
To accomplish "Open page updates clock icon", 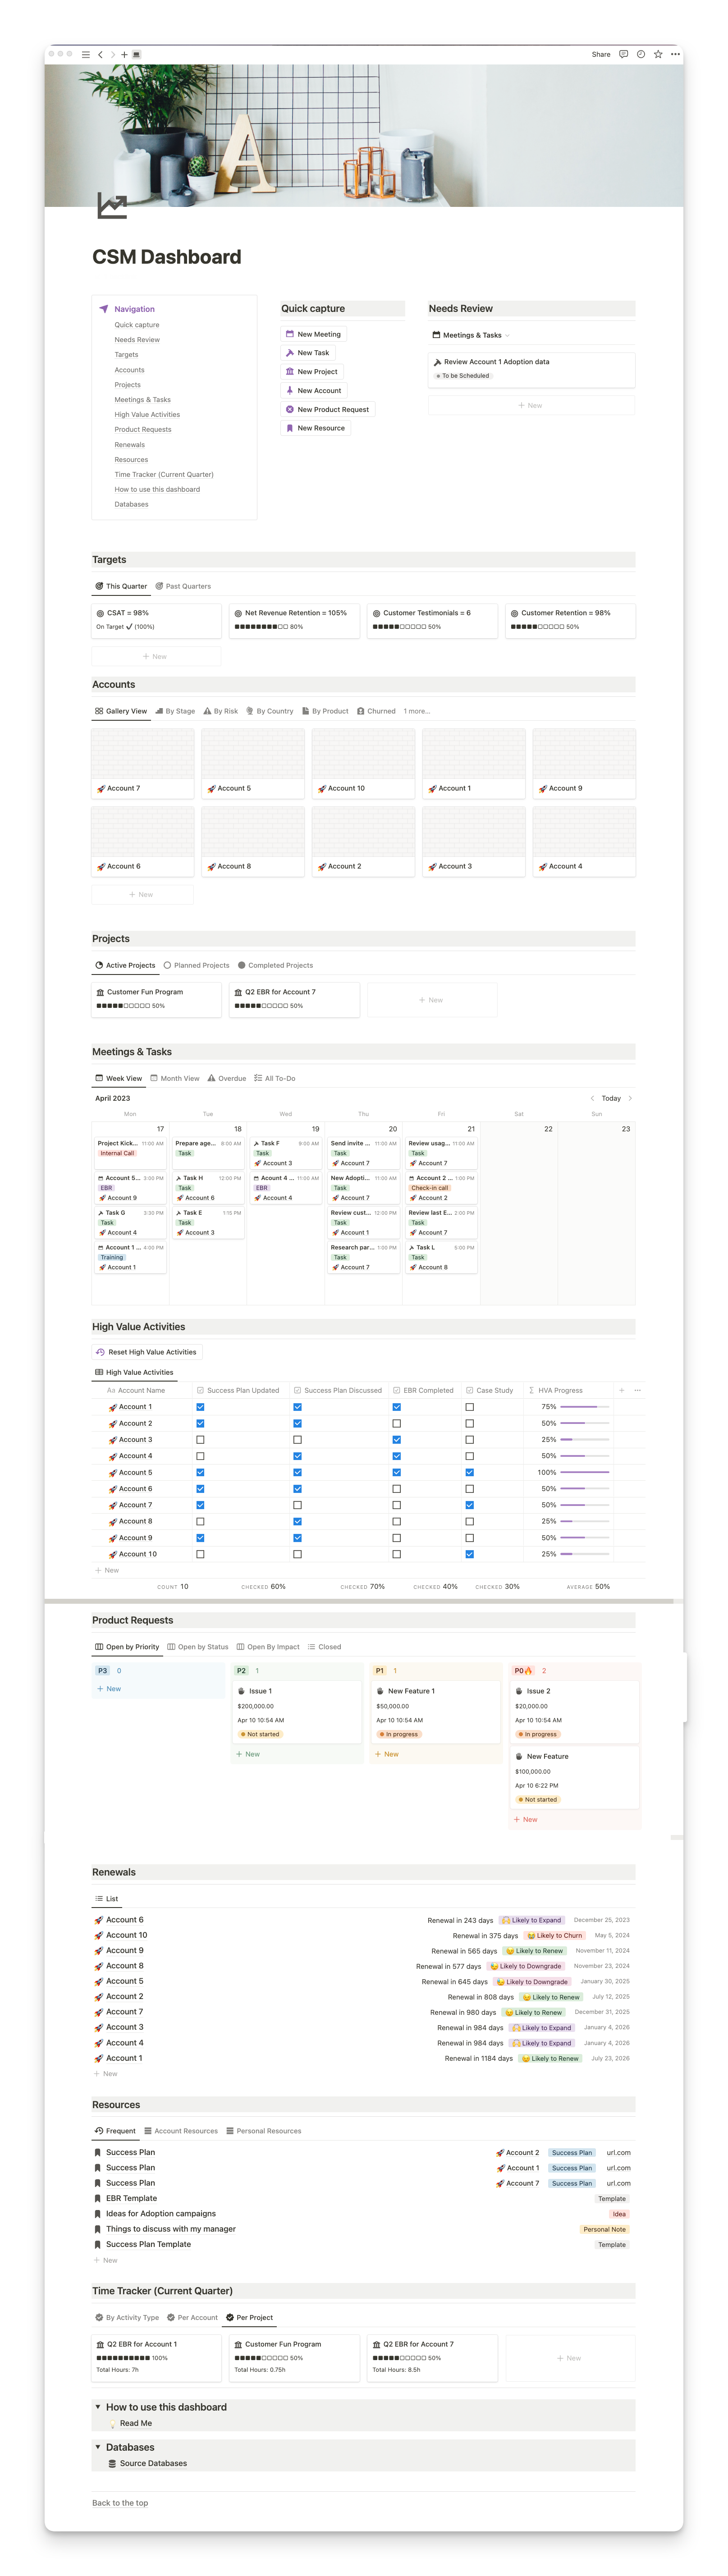I will point(641,54).
